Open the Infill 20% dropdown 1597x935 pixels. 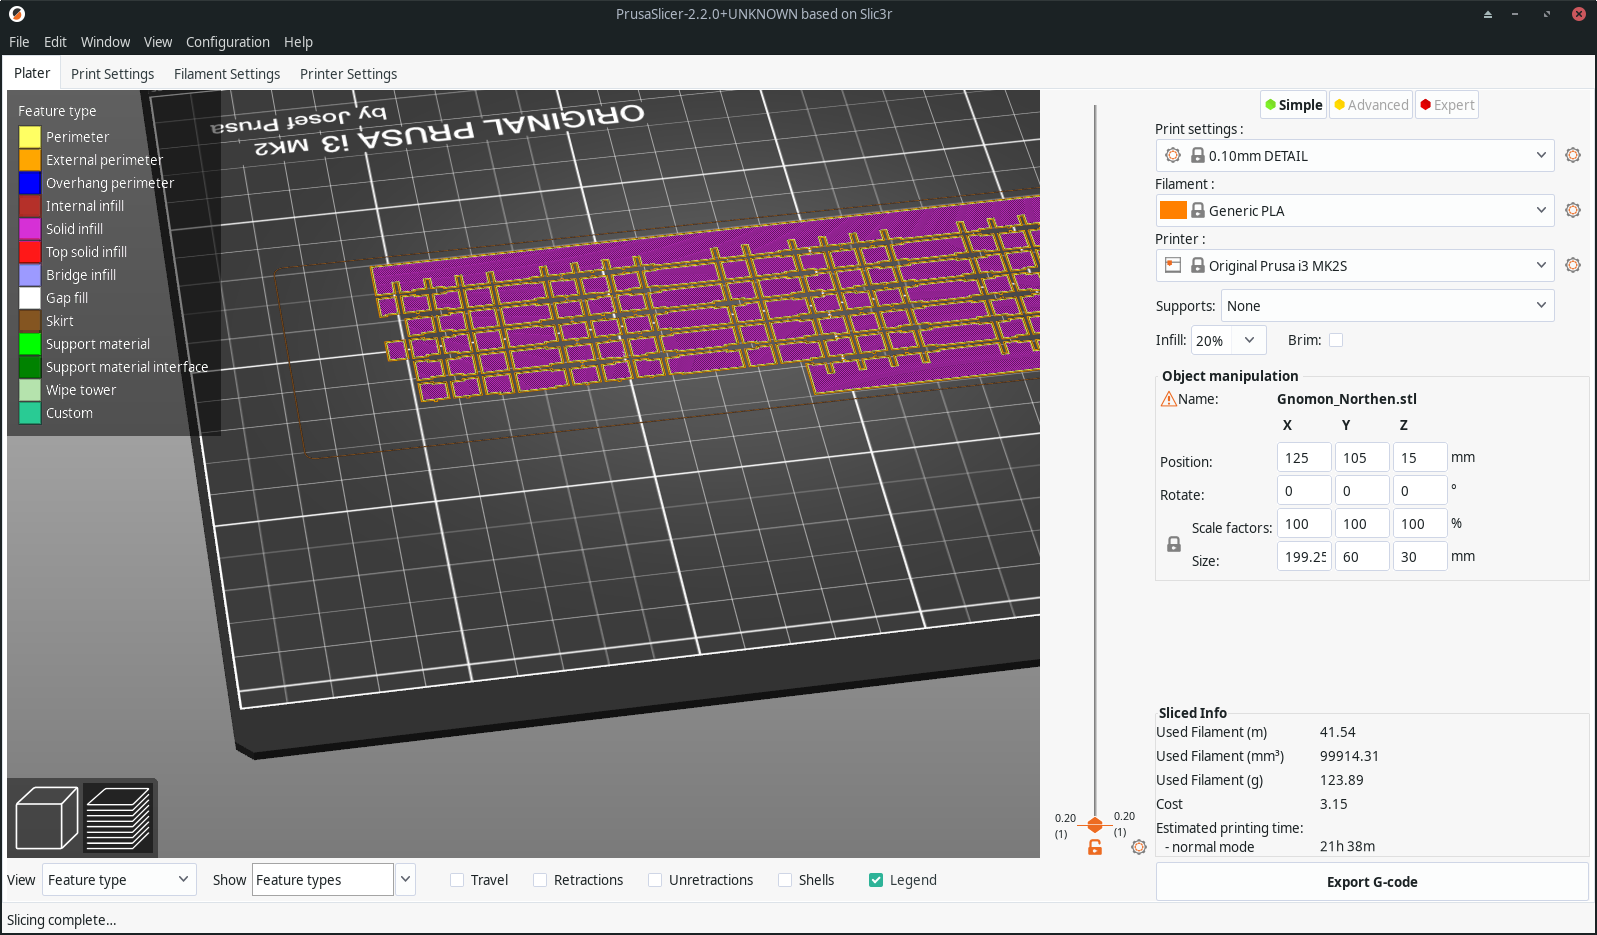click(1229, 340)
